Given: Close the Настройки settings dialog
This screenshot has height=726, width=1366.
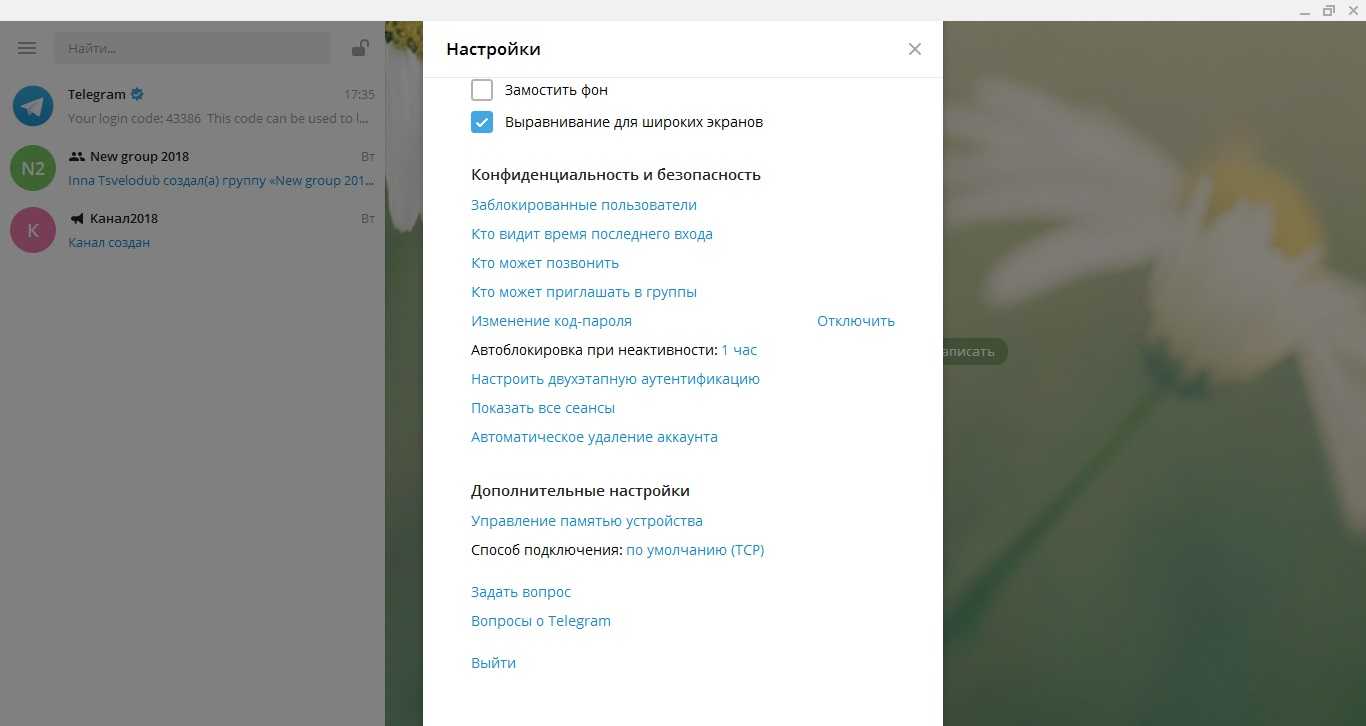Looking at the screenshot, I should point(914,49).
